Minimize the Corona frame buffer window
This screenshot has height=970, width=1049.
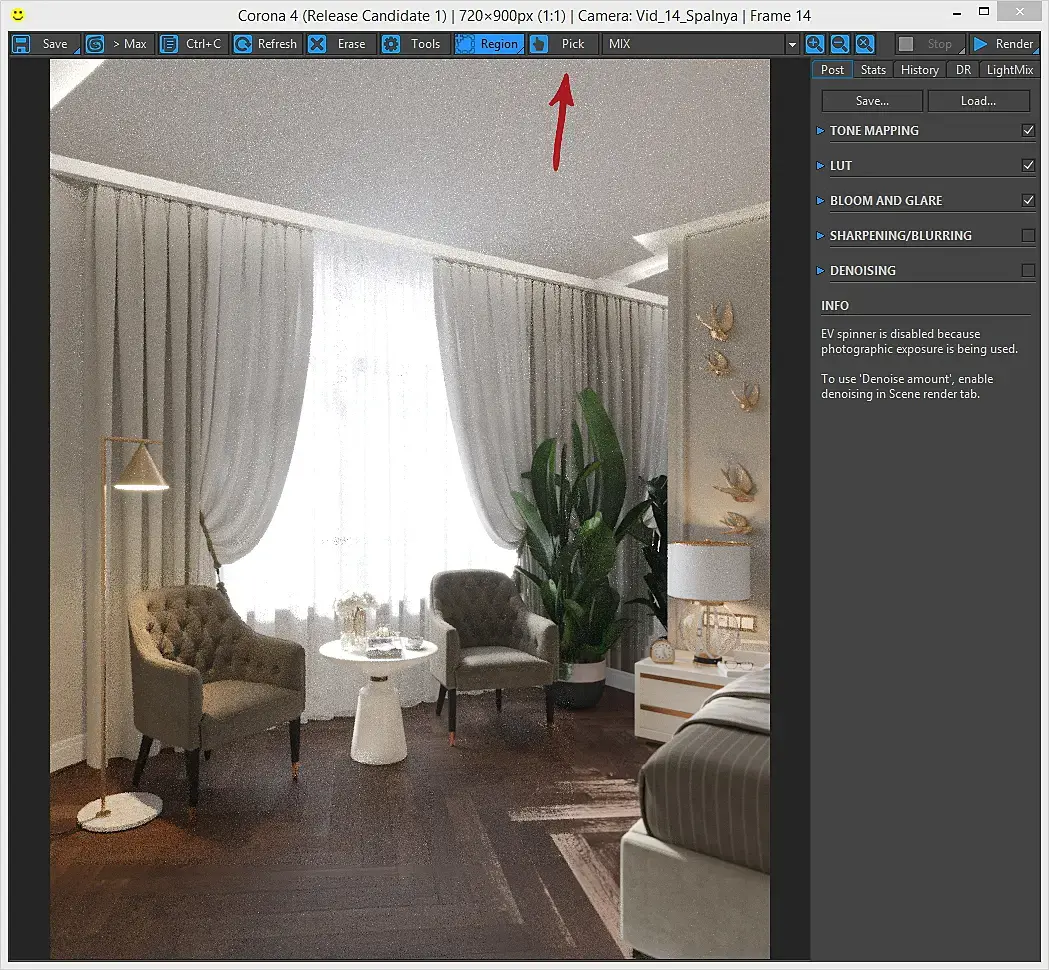pyautogui.click(x=957, y=13)
